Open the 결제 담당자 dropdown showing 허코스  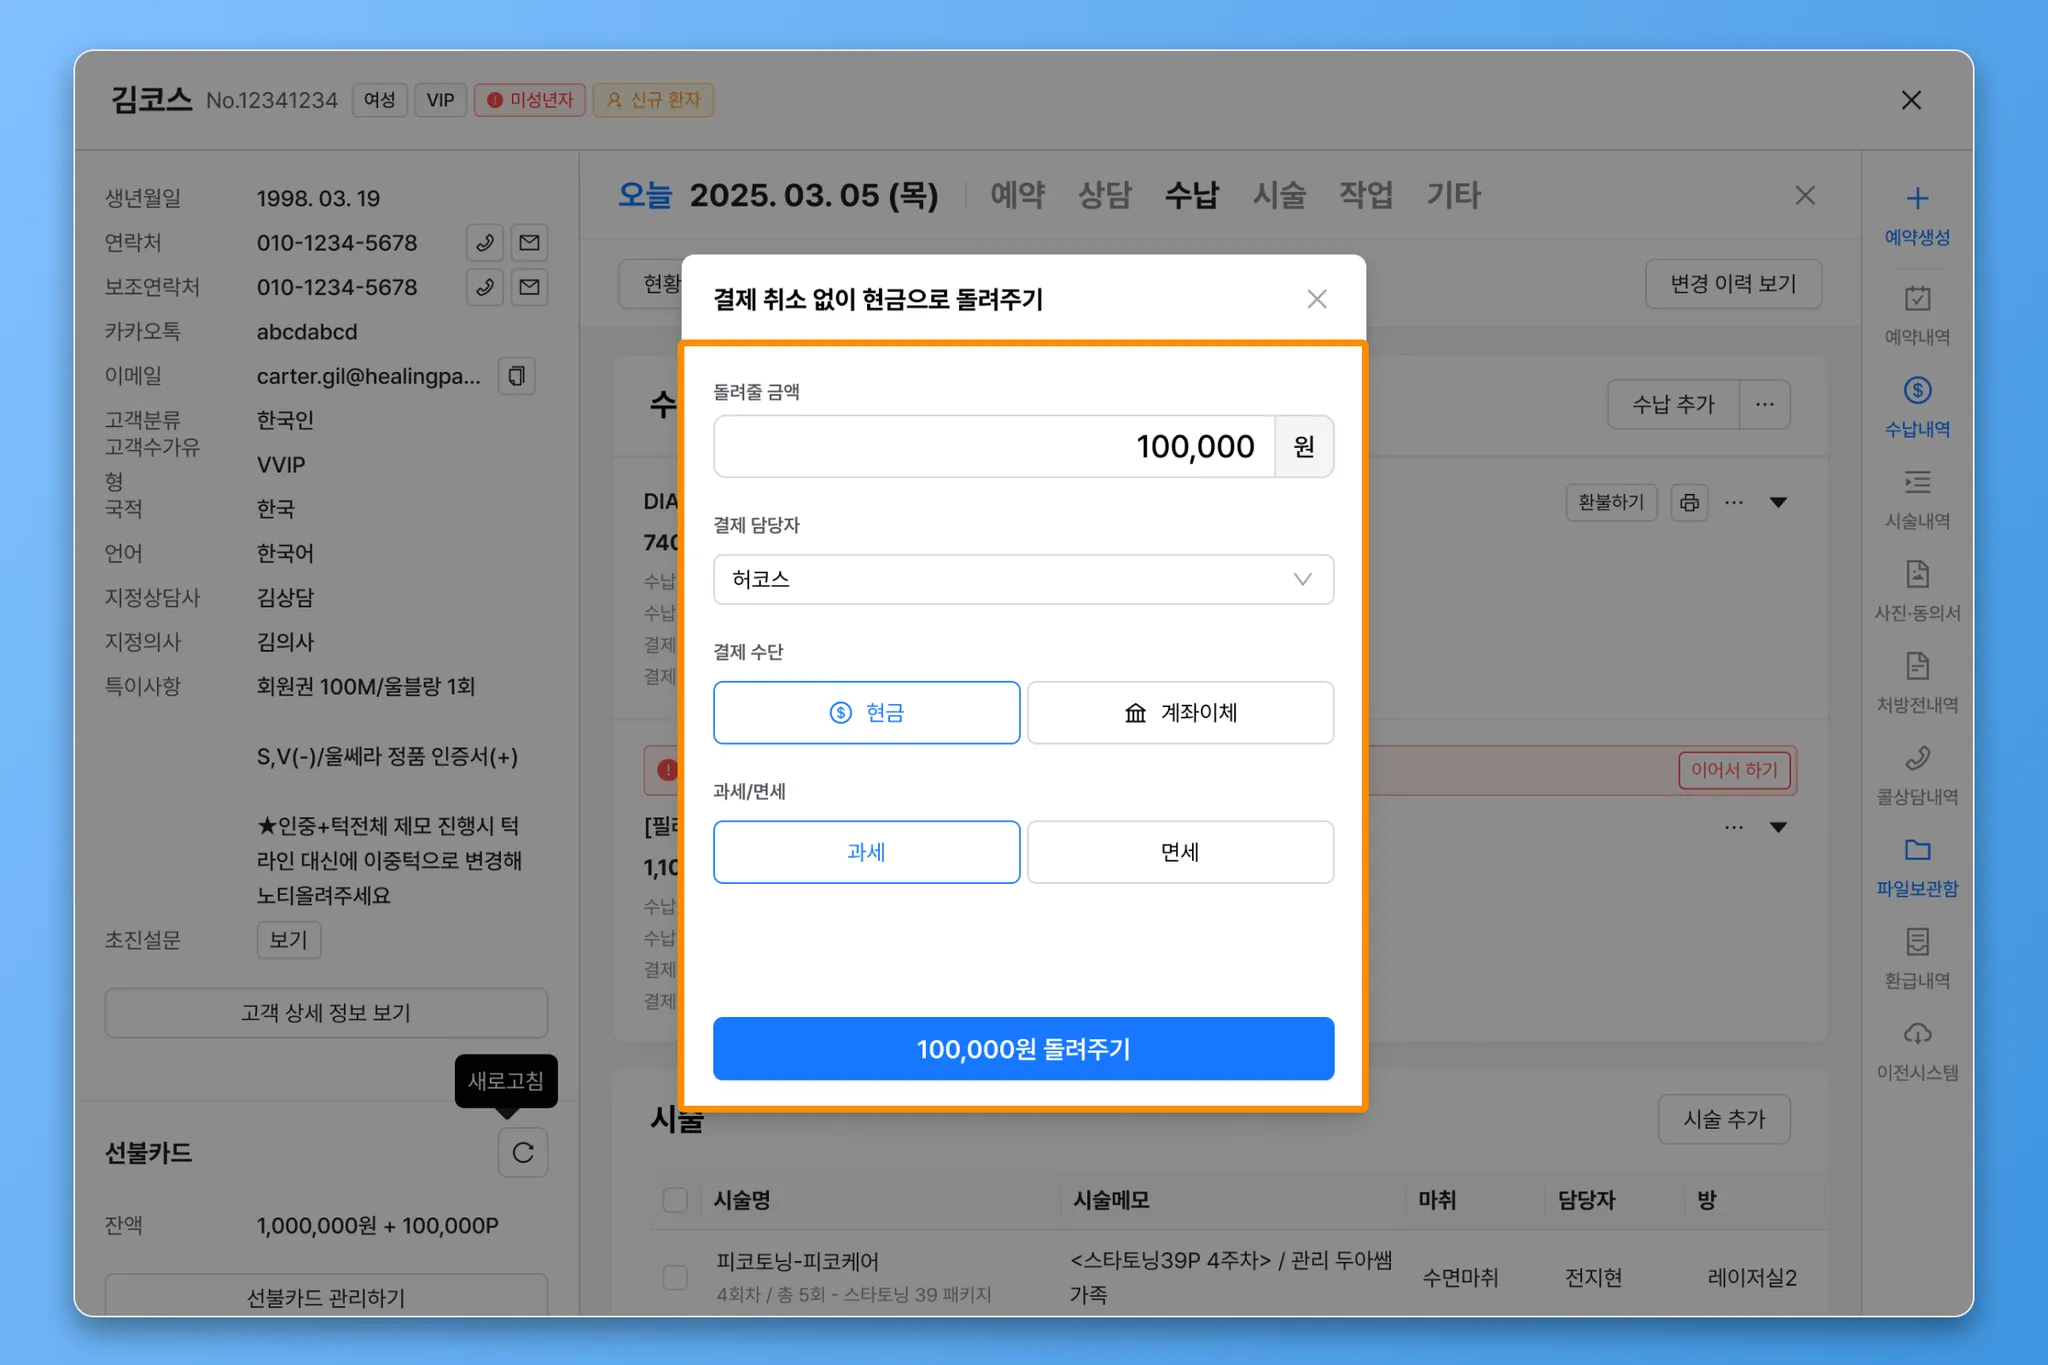pyautogui.click(x=1022, y=579)
